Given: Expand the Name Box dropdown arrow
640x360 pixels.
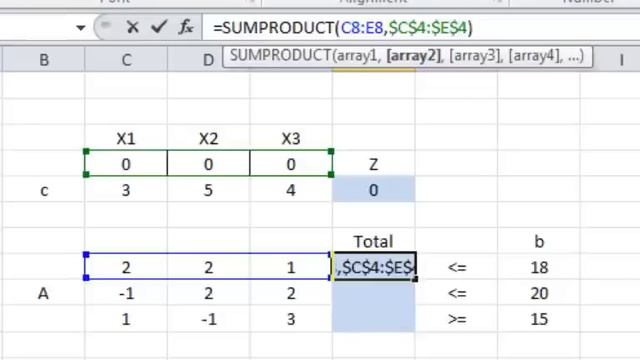Looking at the screenshot, I should click(81, 28).
